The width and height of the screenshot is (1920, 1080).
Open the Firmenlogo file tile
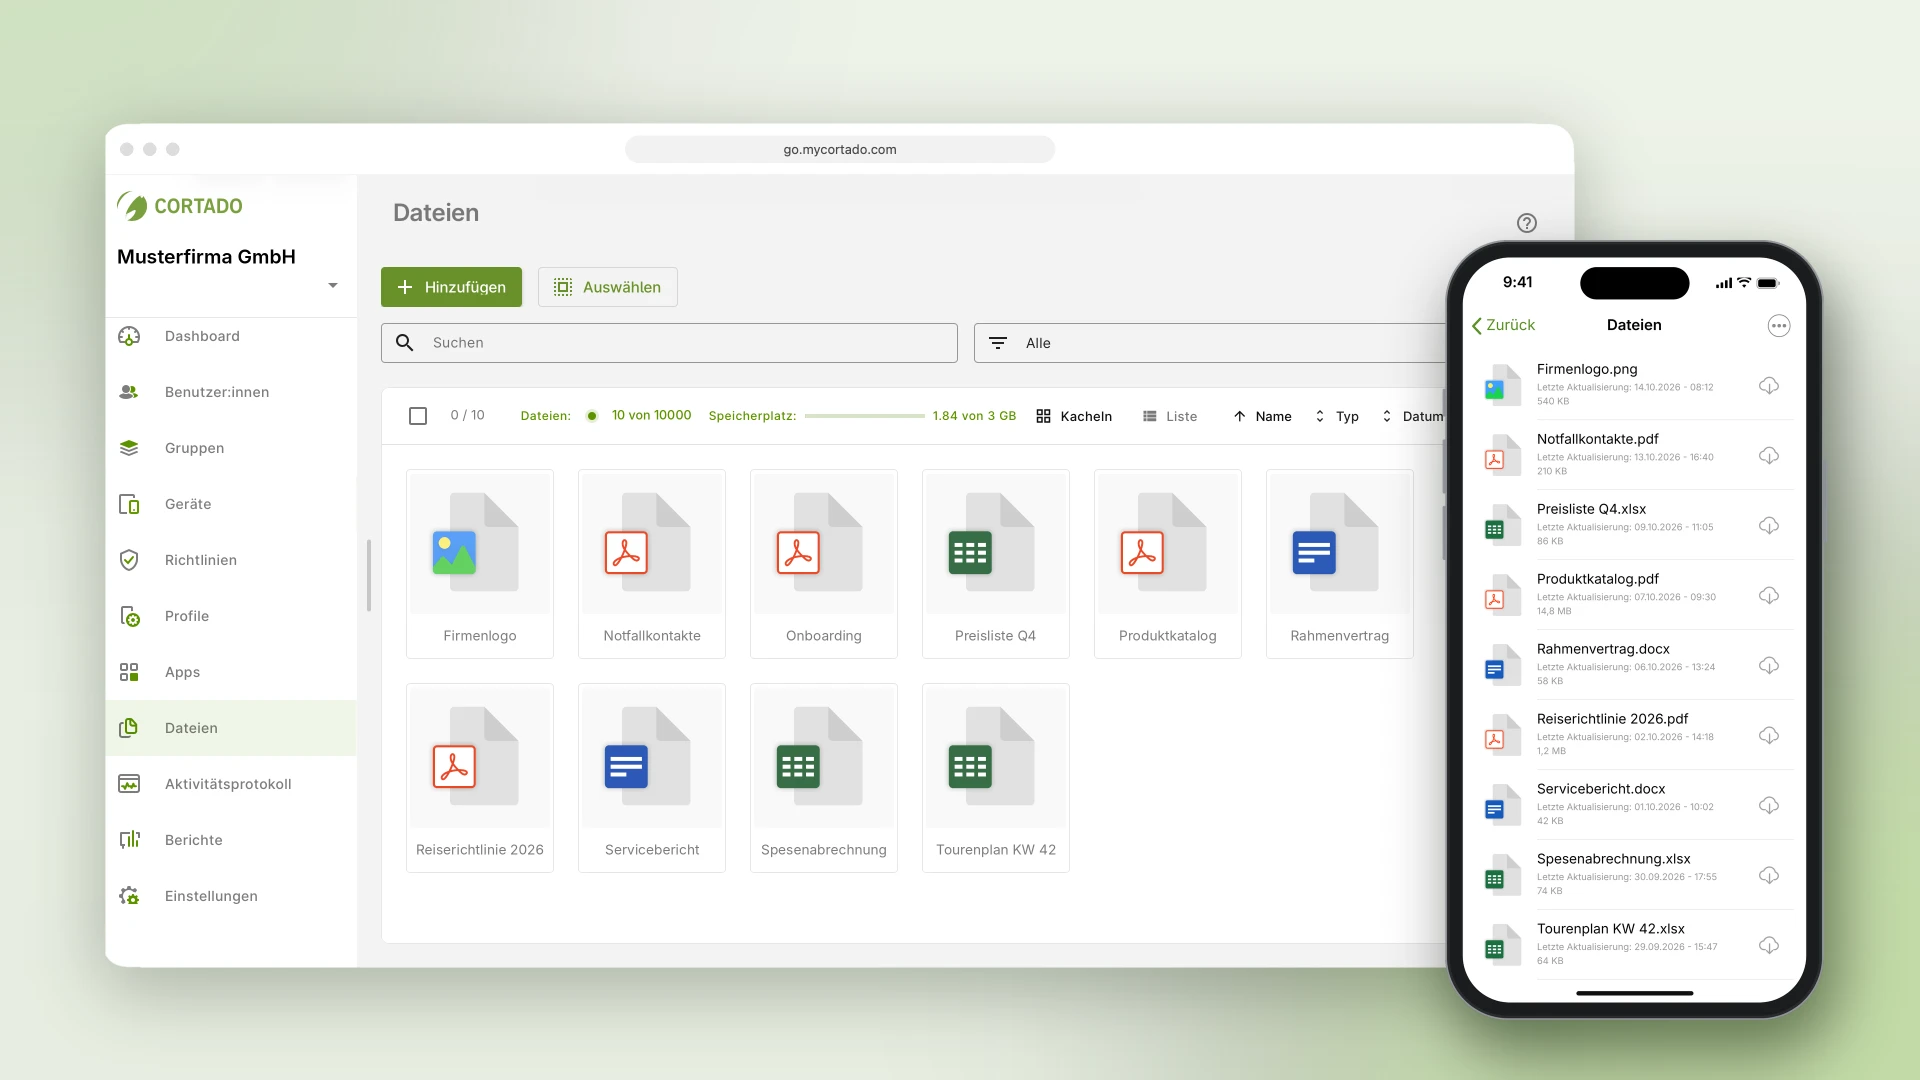click(x=480, y=564)
